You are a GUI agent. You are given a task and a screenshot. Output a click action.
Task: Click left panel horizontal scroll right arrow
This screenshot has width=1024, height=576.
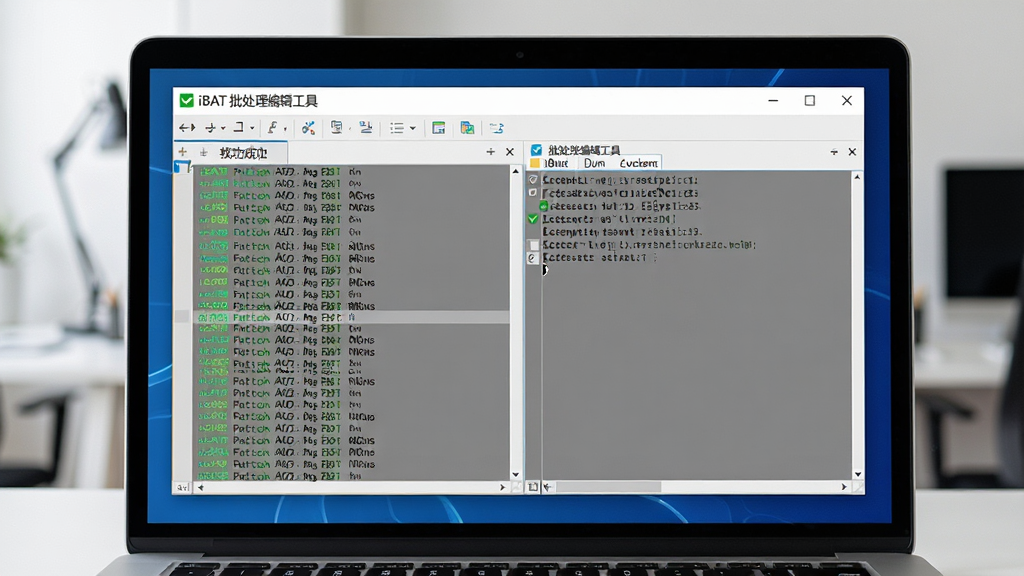[502, 487]
